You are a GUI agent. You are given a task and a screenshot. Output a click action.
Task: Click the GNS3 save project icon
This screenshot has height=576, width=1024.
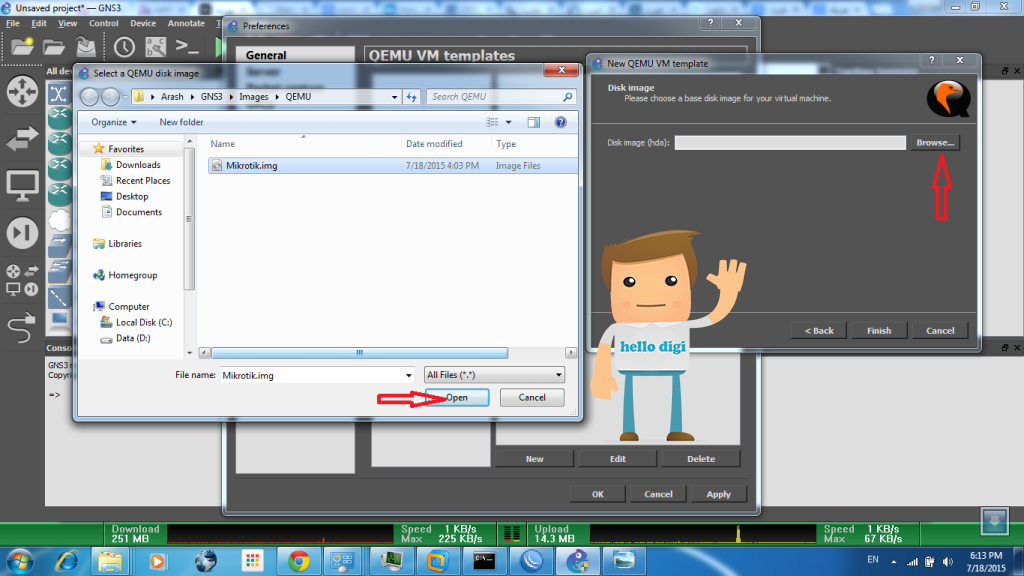[86, 47]
